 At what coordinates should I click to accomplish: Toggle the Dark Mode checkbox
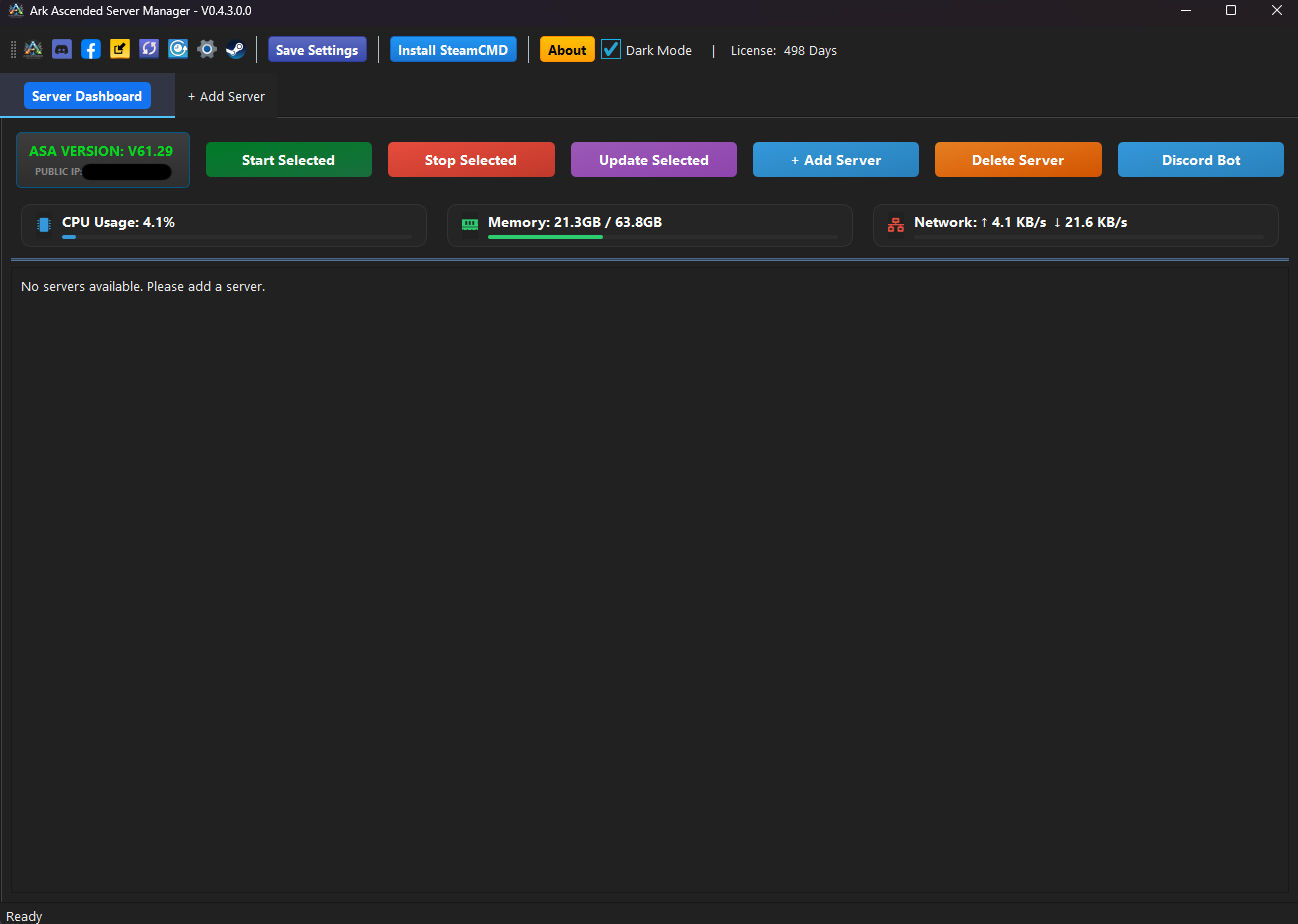point(611,49)
